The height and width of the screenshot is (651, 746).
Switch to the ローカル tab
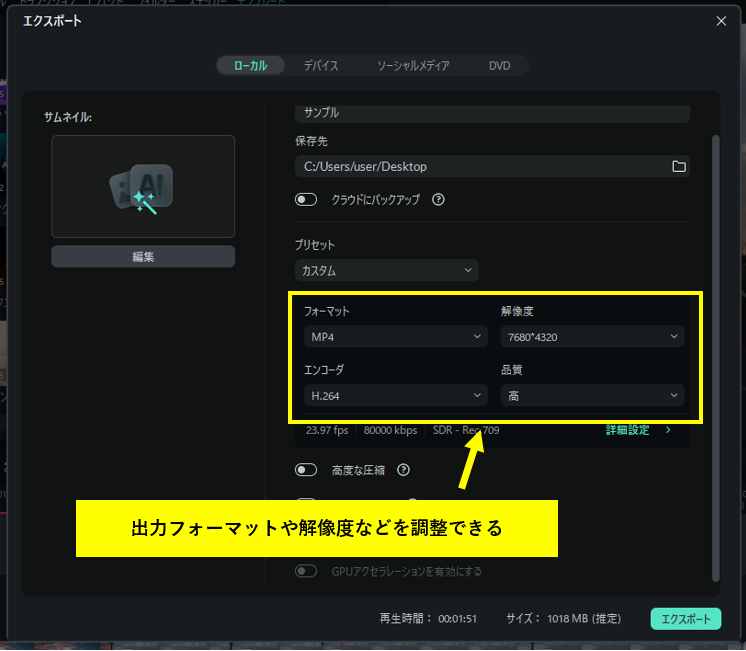tap(251, 65)
